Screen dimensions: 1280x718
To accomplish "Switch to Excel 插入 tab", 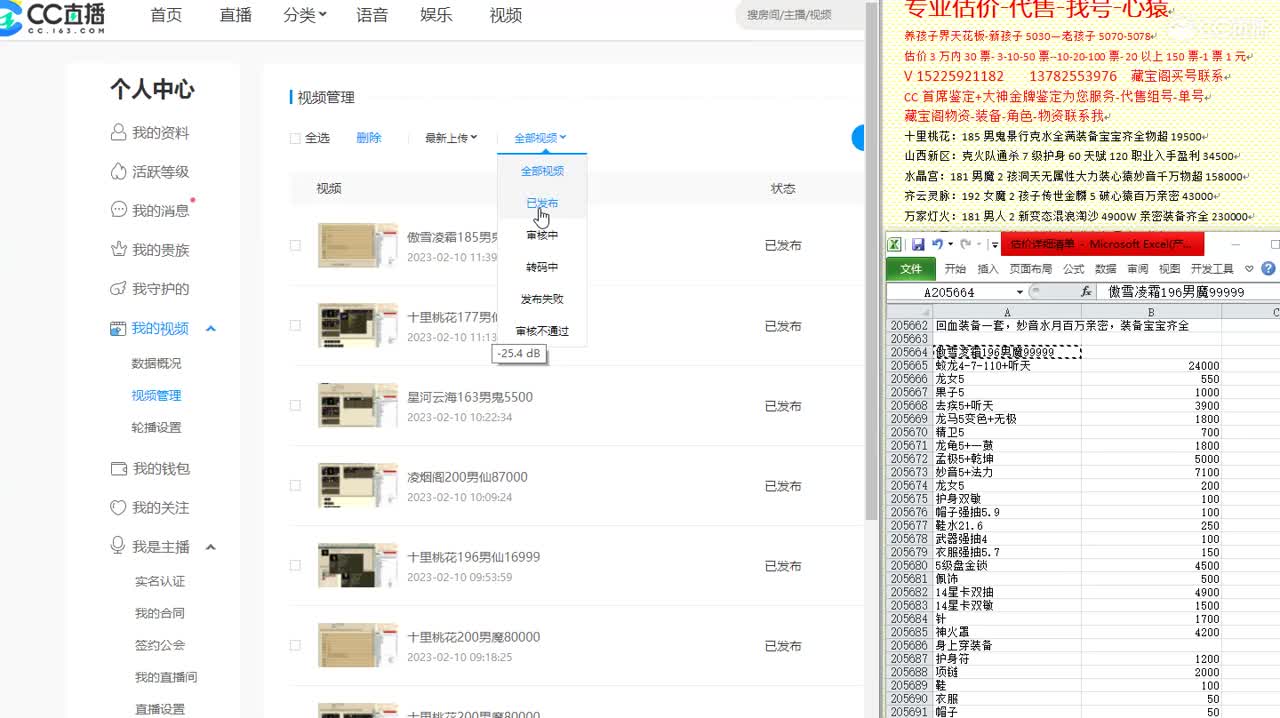I will click(x=988, y=269).
